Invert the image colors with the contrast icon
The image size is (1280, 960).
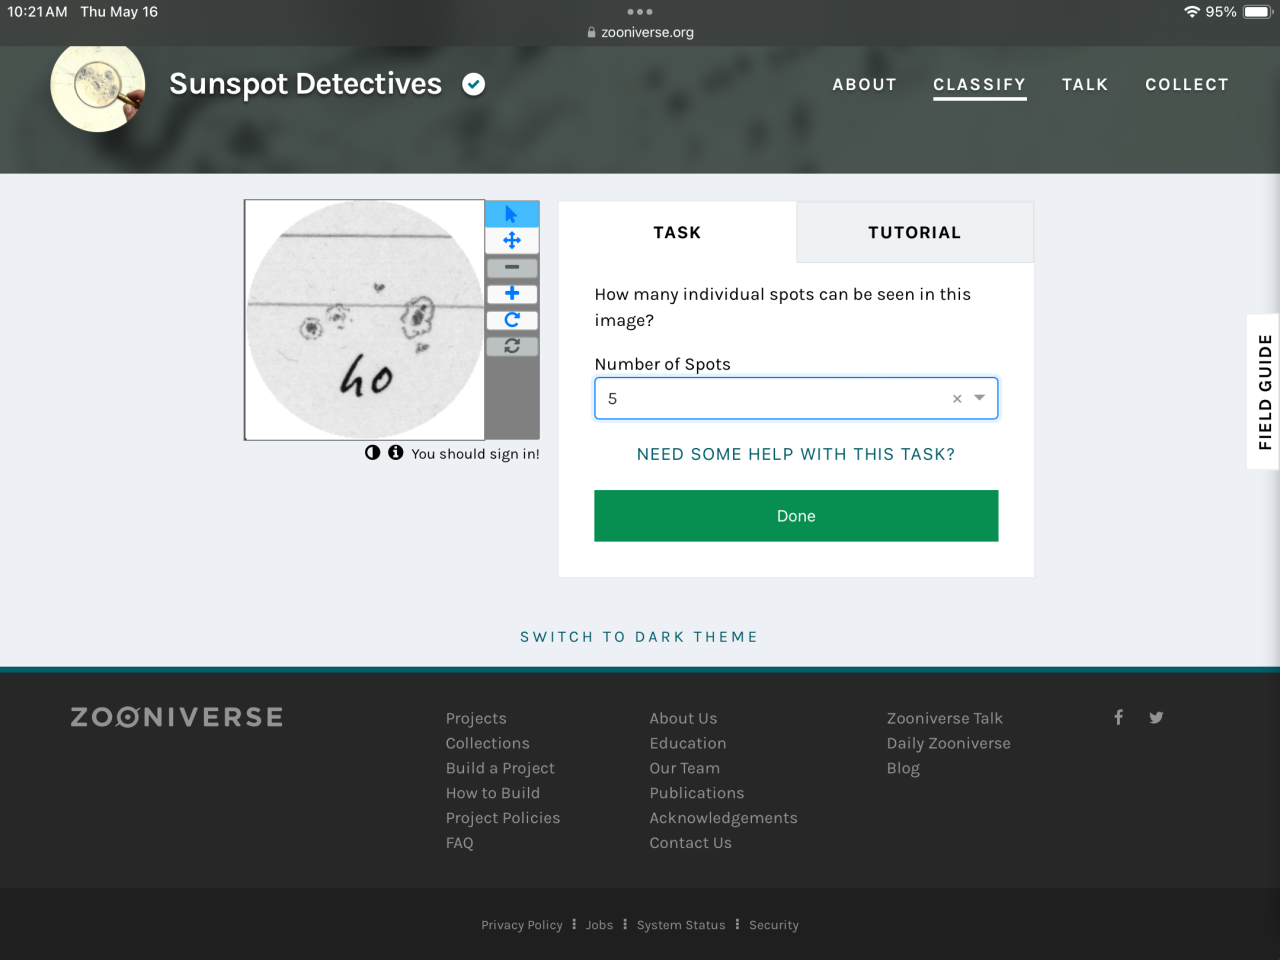[373, 452]
